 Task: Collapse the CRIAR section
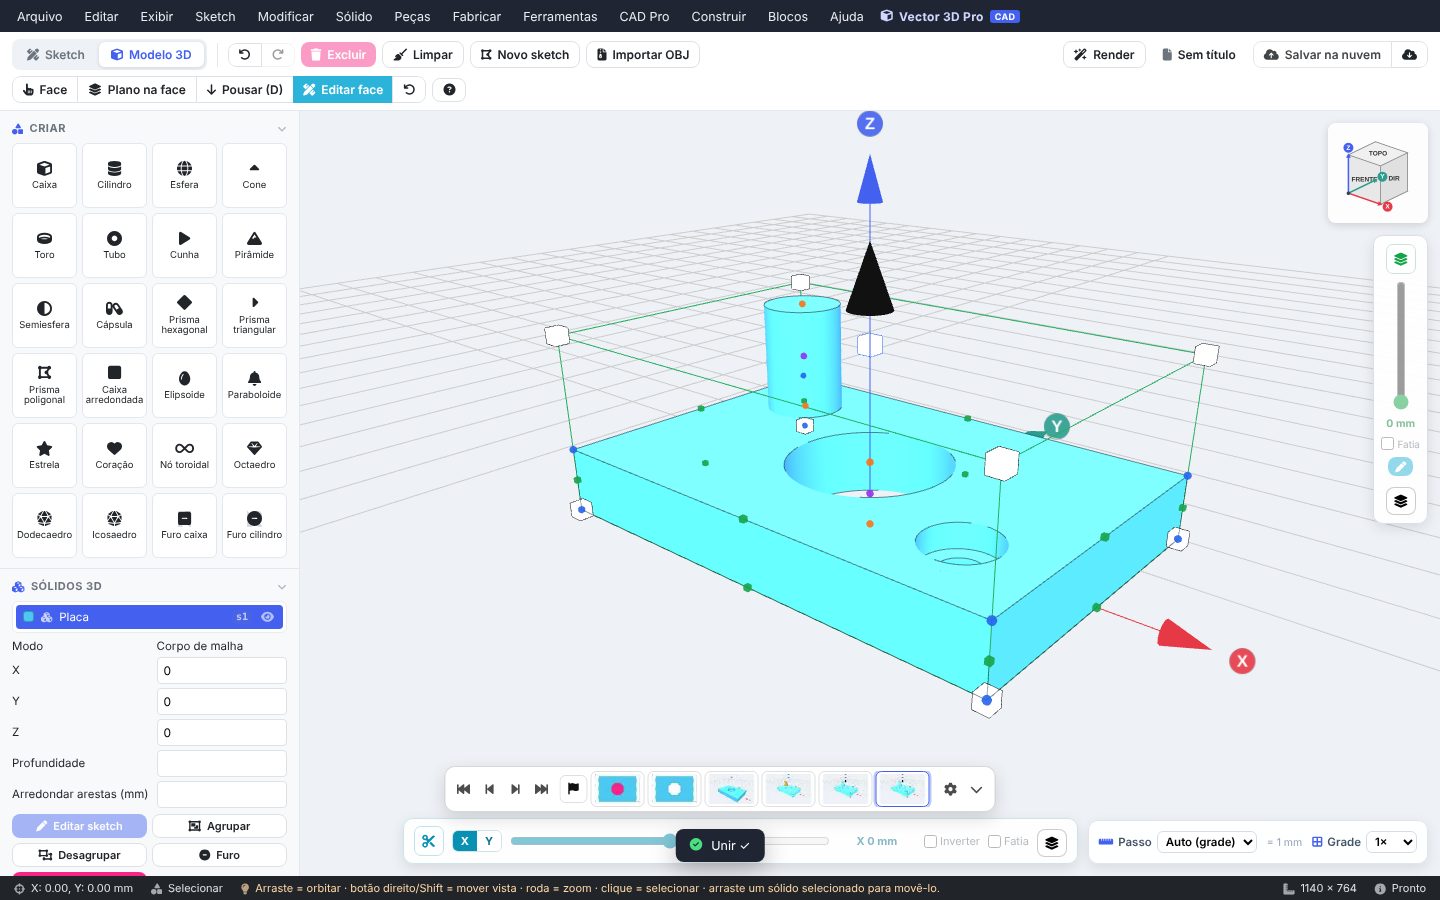[282, 129]
